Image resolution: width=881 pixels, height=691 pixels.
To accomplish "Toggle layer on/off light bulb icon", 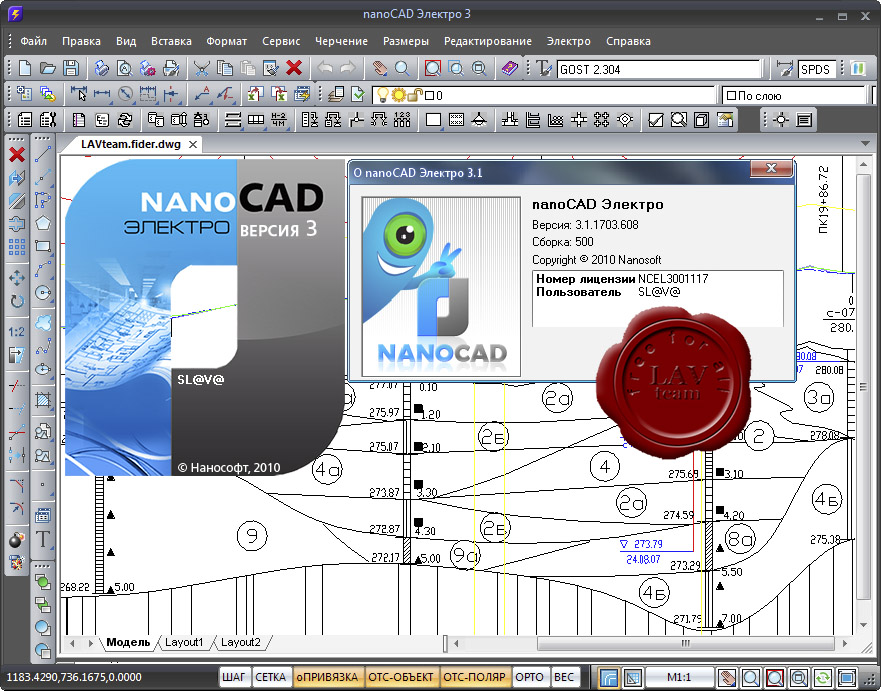I will 383,95.
